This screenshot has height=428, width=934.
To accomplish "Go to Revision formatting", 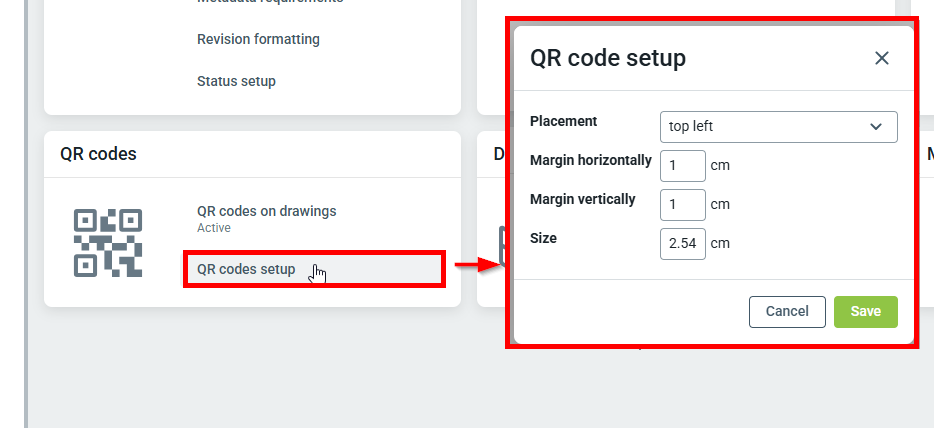I will click(258, 39).
